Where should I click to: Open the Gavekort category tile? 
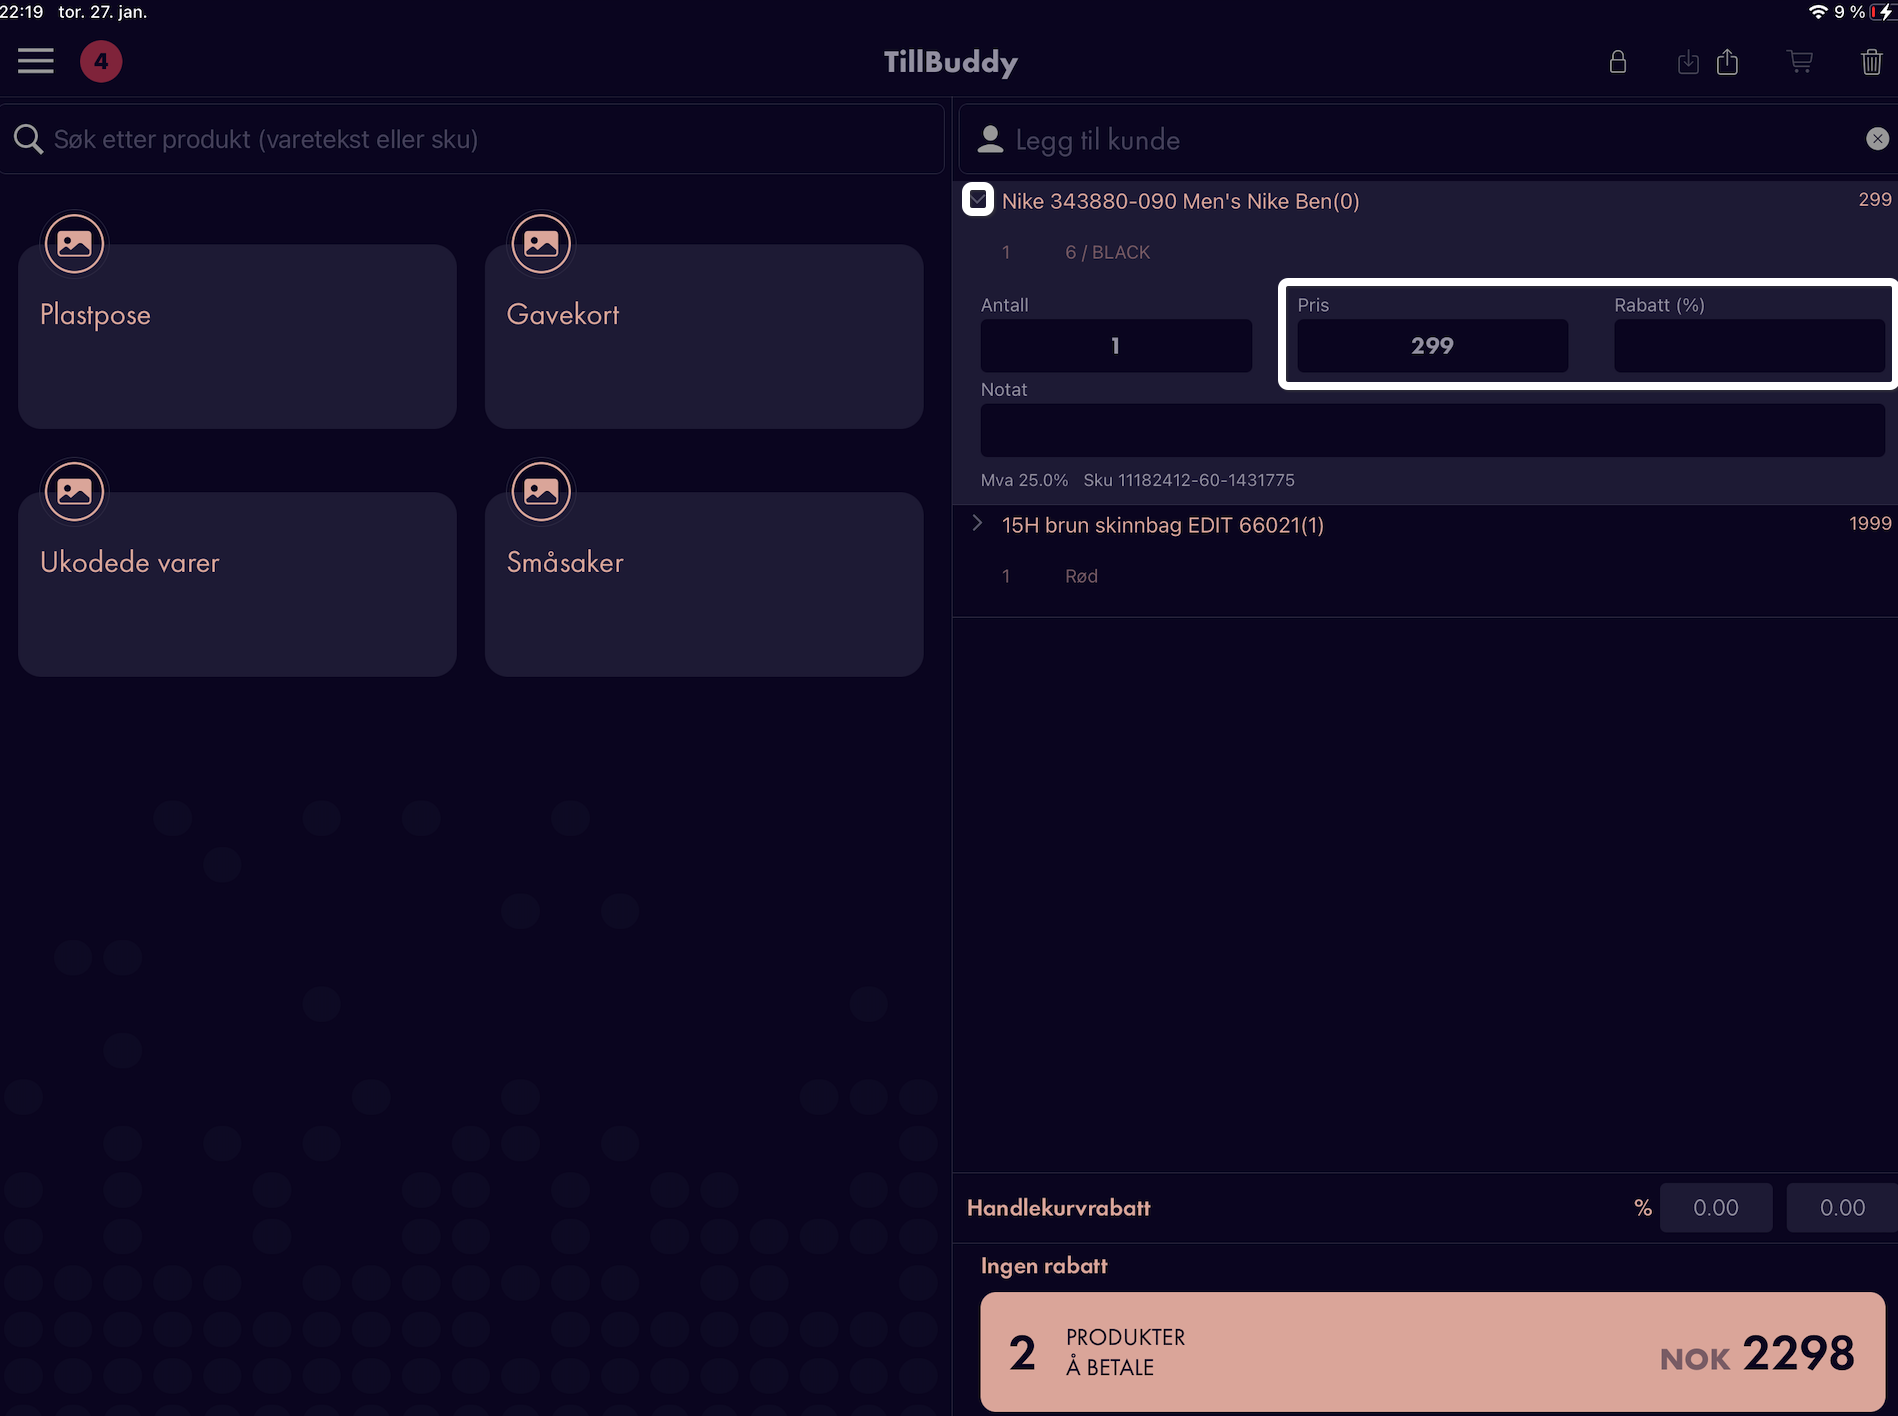(704, 336)
